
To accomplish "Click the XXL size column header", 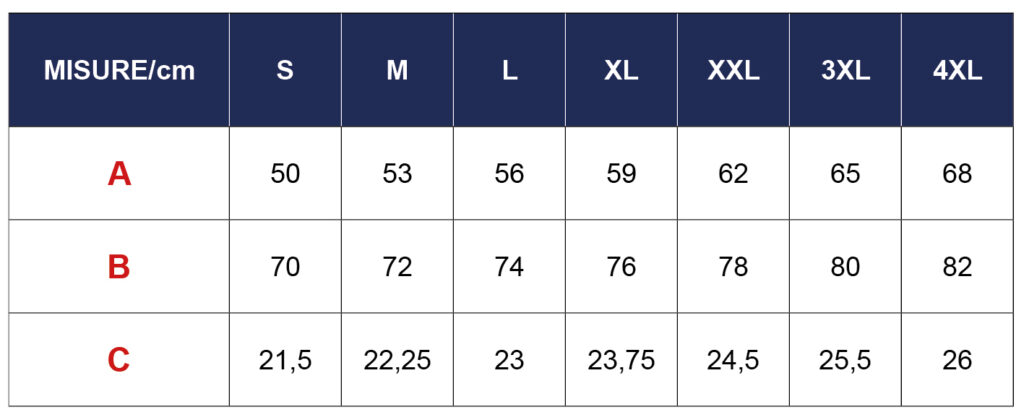I will [x=733, y=71].
